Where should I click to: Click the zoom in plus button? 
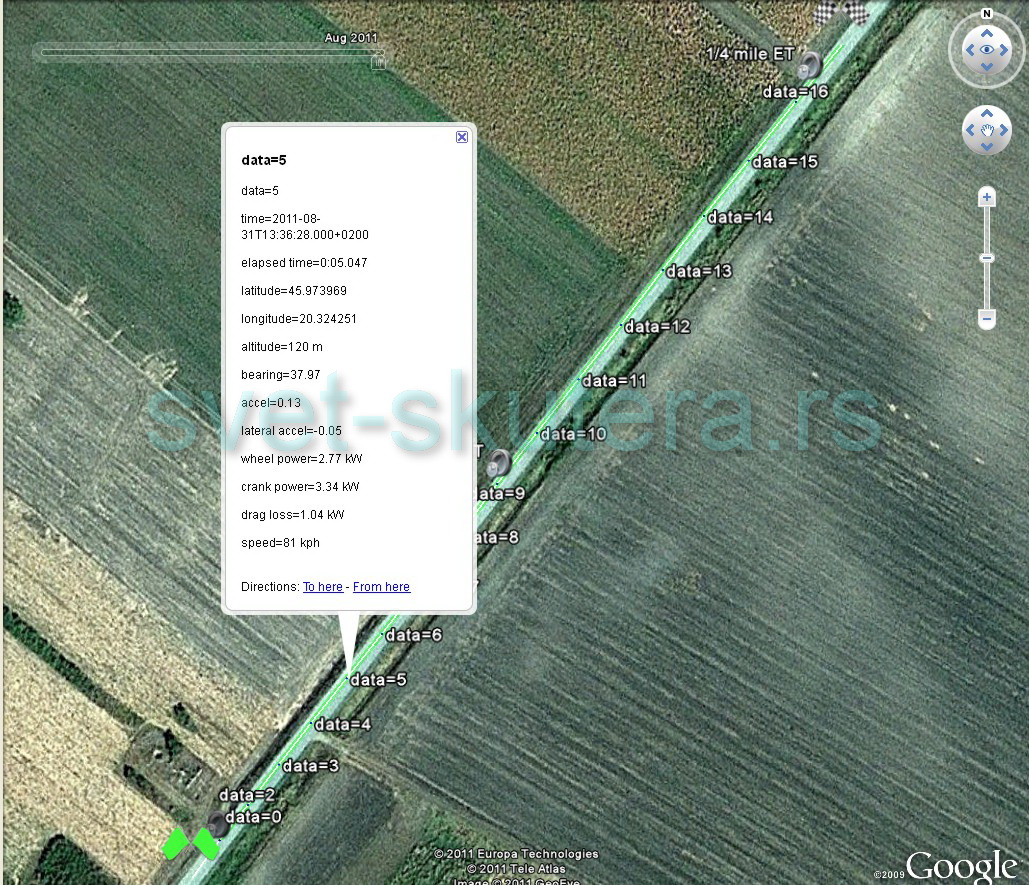tap(986, 197)
